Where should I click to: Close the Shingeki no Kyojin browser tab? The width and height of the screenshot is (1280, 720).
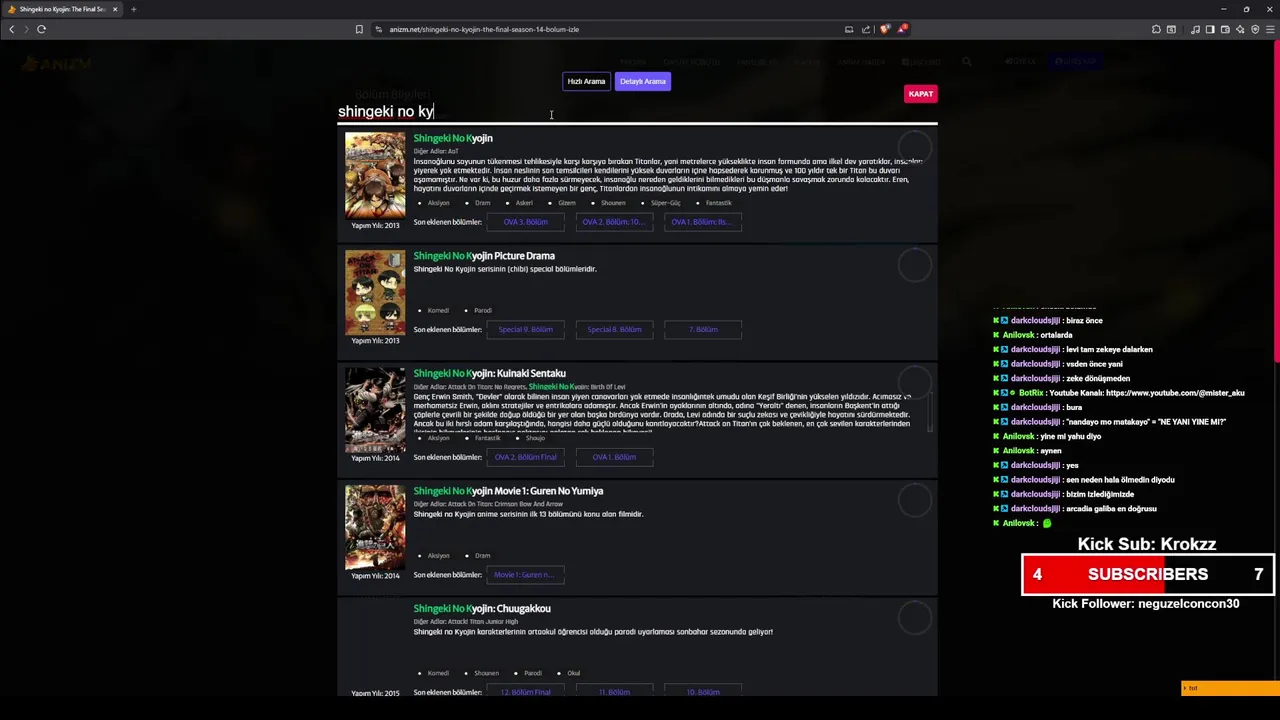[x=115, y=9]
